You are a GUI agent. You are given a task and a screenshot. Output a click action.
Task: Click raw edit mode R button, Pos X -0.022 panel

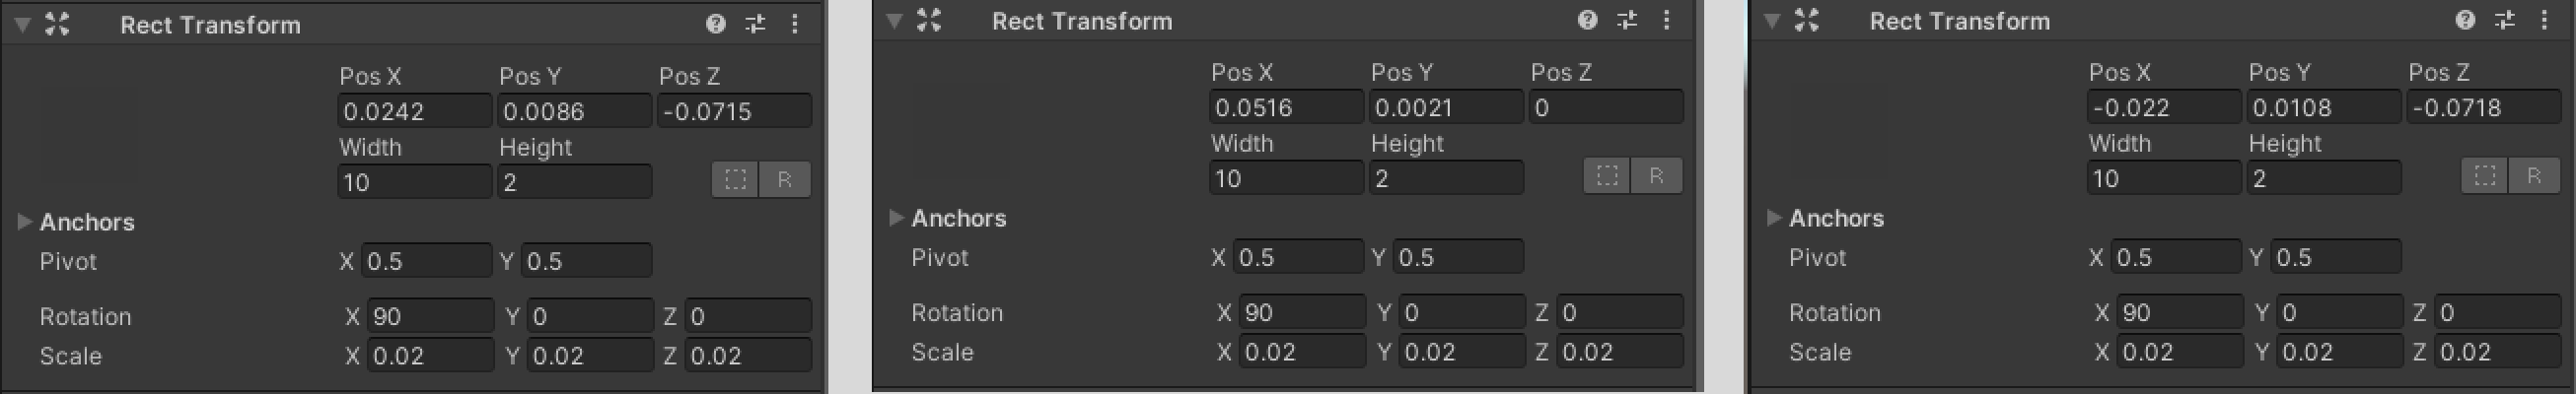coord(2534,176)
